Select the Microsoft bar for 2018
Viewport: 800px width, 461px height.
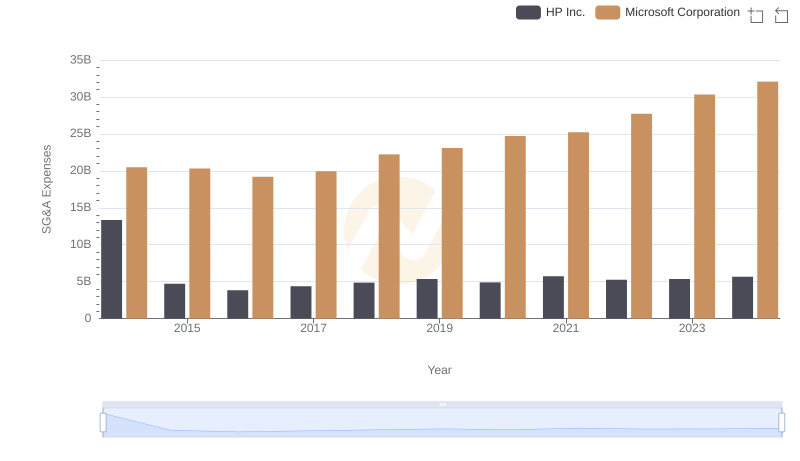point(389,236)
